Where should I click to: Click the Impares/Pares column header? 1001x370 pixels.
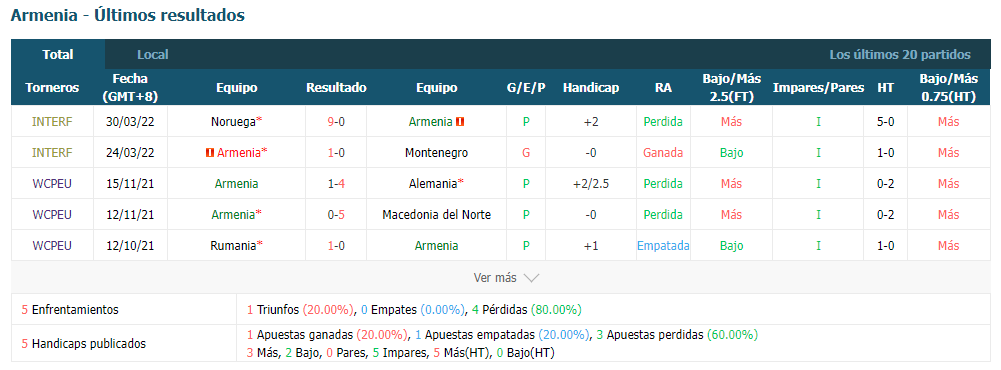pyautogui.click(x=818, y=88)
